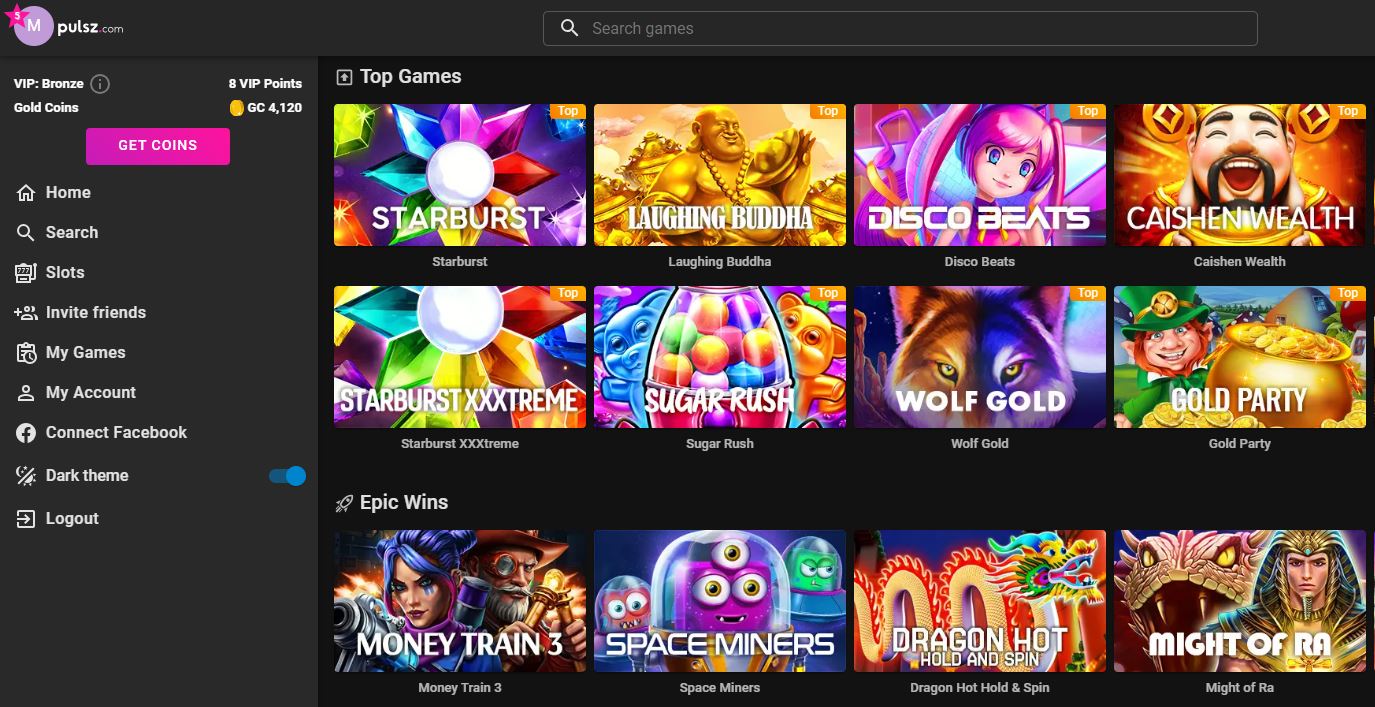Click the GC 4,120 balance text
1375x707 pixels.
click(275, 107)
